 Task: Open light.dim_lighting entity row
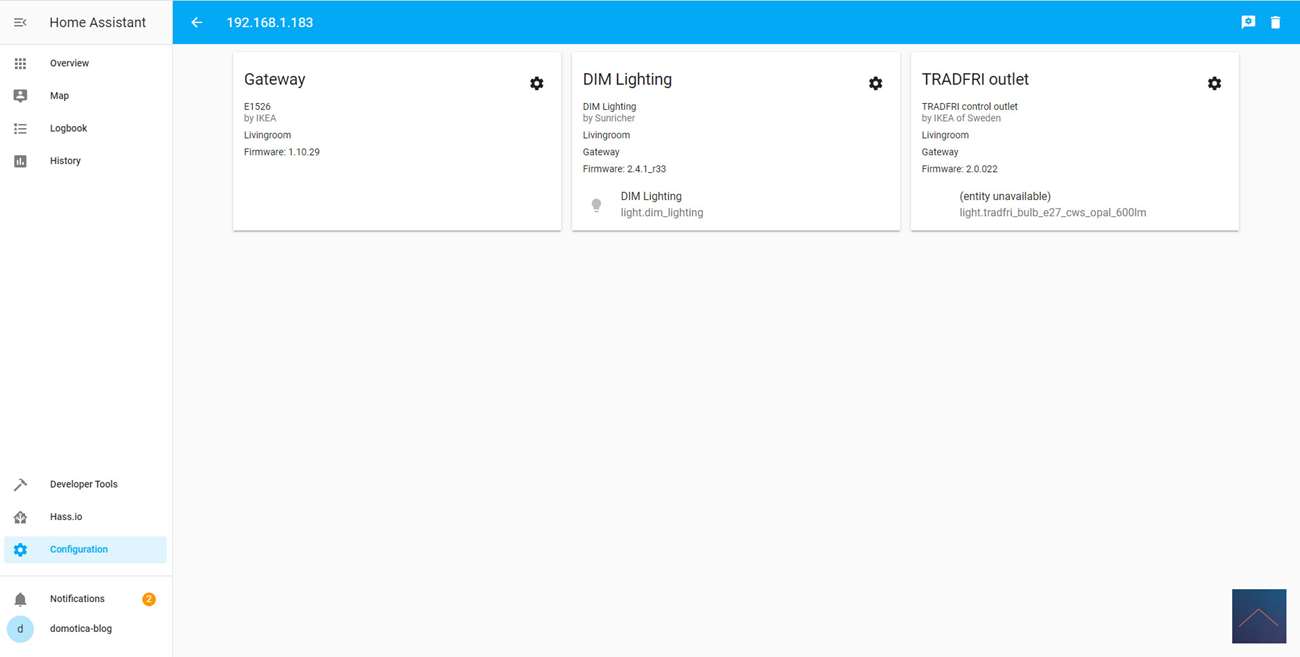click(661, 205)
